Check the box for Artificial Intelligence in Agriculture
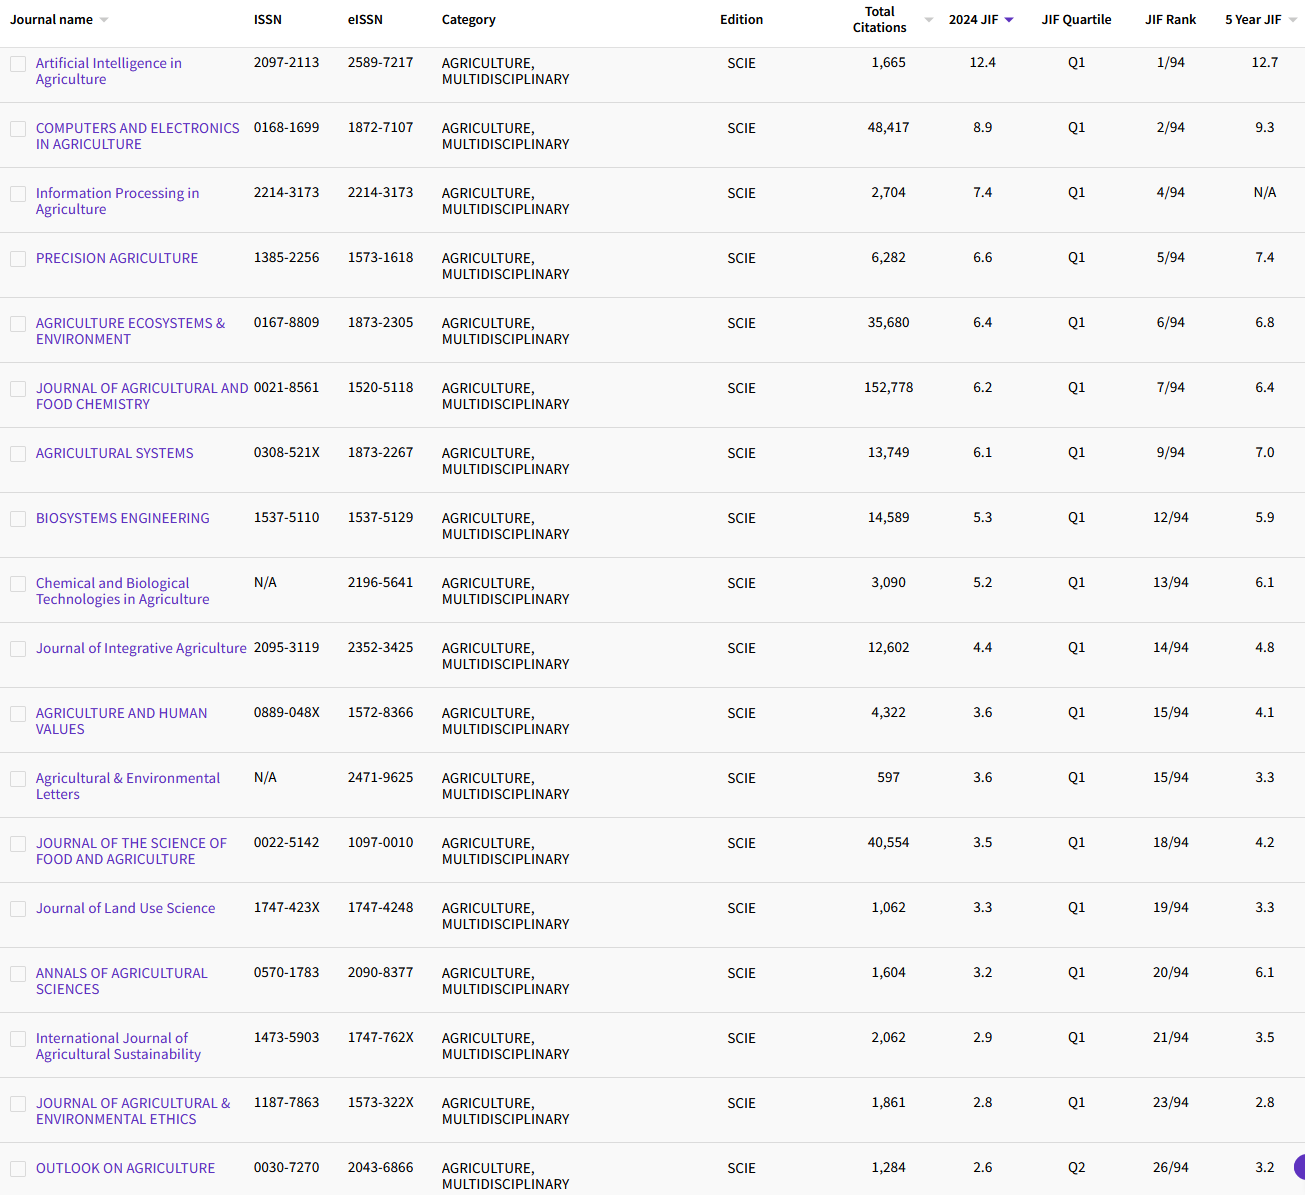Screen dimensions: 1305x1195 click(18, 64)
